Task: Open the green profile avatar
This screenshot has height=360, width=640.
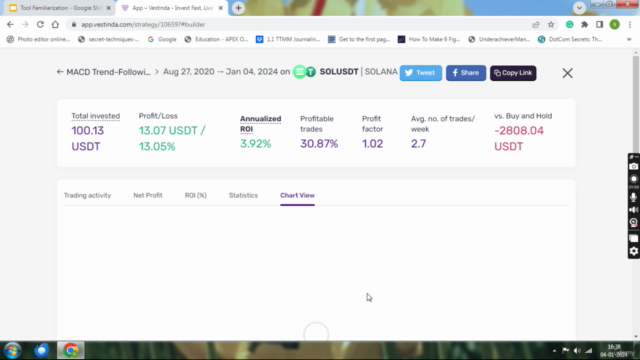Action: (x=615, y=24)
